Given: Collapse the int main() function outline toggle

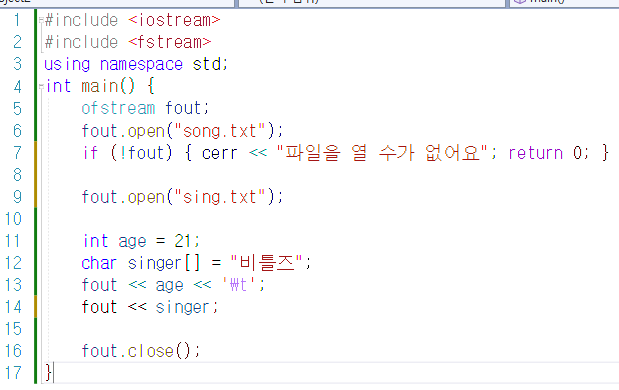Looking at the screenshot, I should tap(41, 86).
